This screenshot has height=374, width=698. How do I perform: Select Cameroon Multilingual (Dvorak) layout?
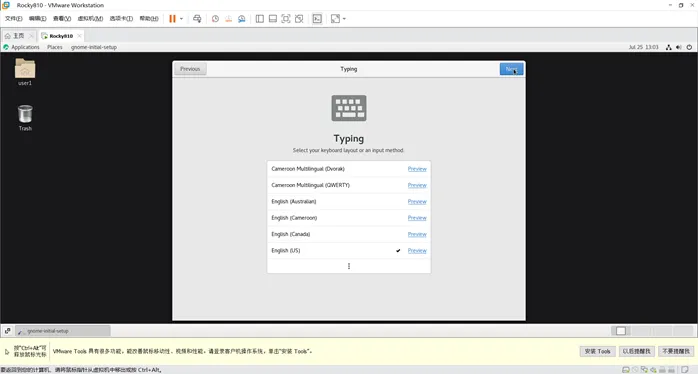[349, 169]
